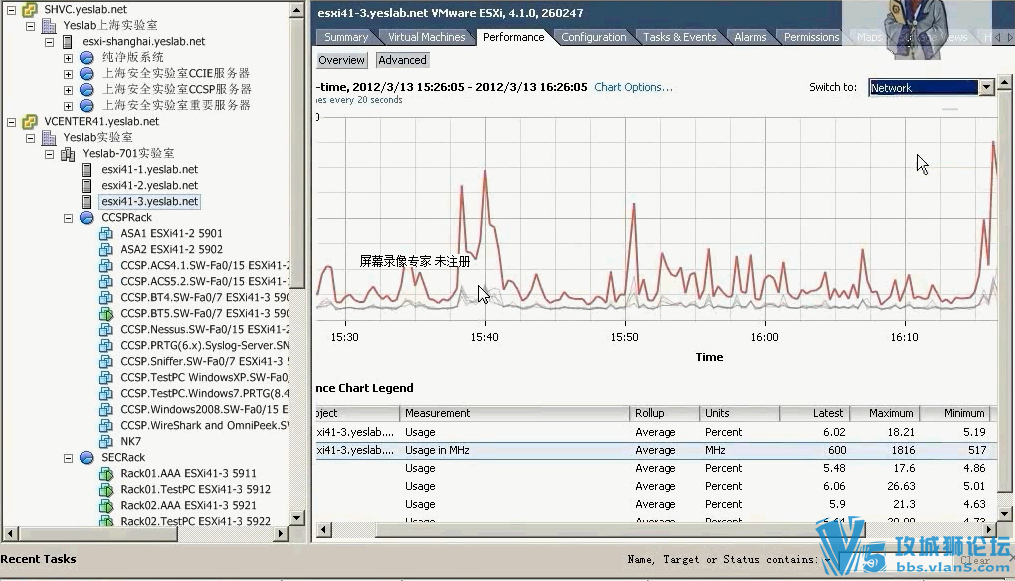This screenshot has height=581, width=1015.
Task: Switch to Advanced performance view
Action: click(402, 60)
